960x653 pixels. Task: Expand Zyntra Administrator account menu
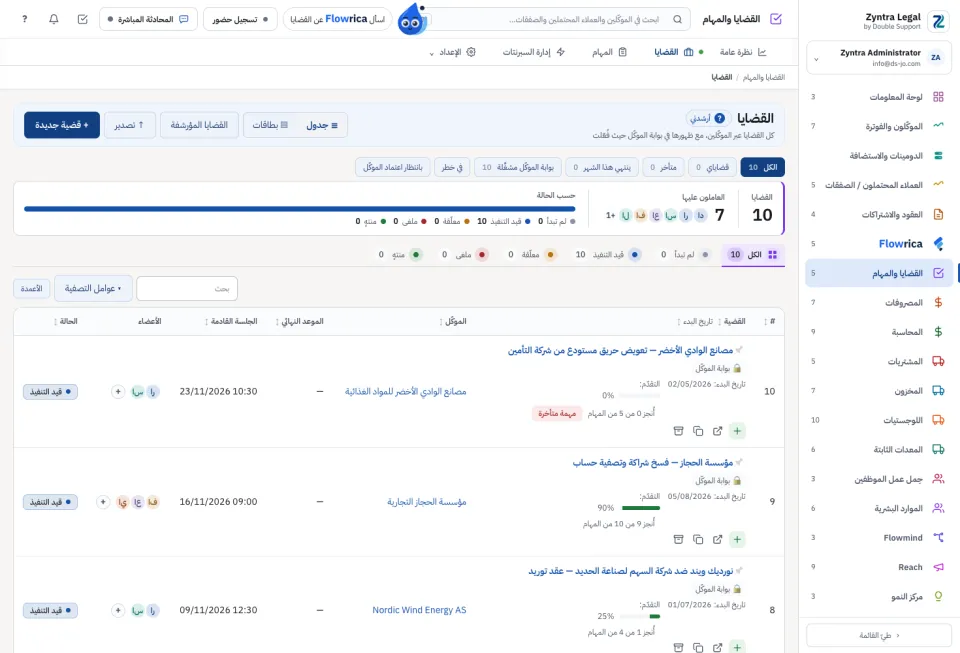point(879,58)
